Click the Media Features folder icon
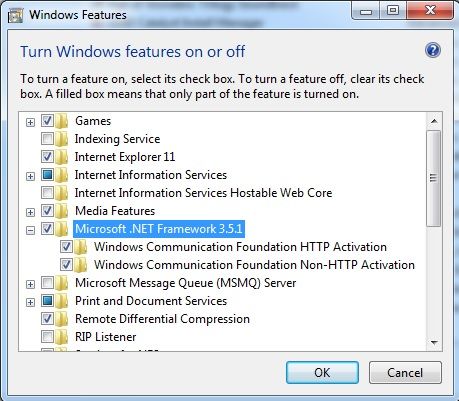Viewport: 459px width, 401px height. click(61, 211)
